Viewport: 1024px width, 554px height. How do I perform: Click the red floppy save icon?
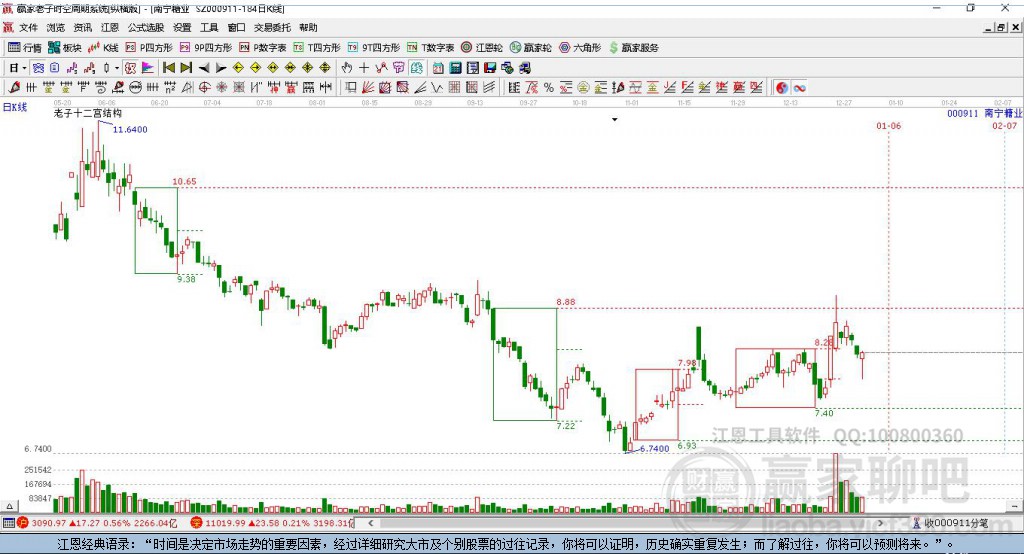click(490, 68)
